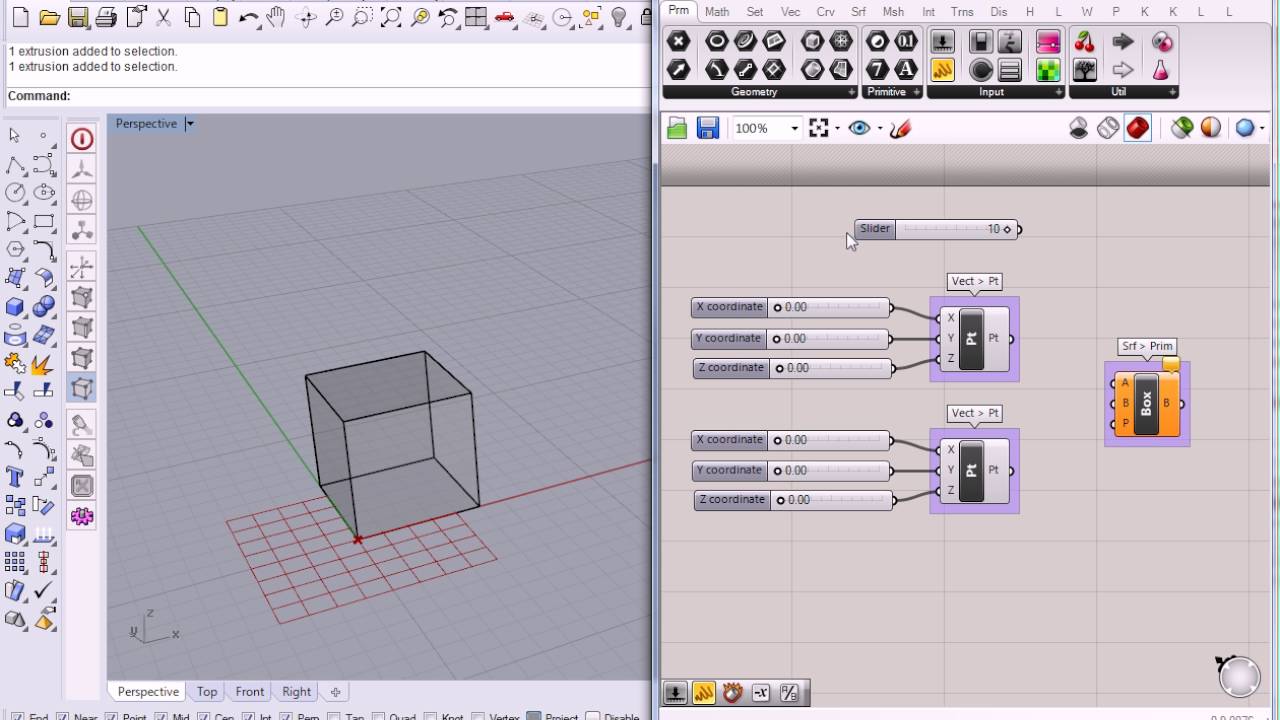Image resolution: width=1280 pixels, height=720 pixels.
Task: Click the Zoom Window tool
Action: [363, 17]
